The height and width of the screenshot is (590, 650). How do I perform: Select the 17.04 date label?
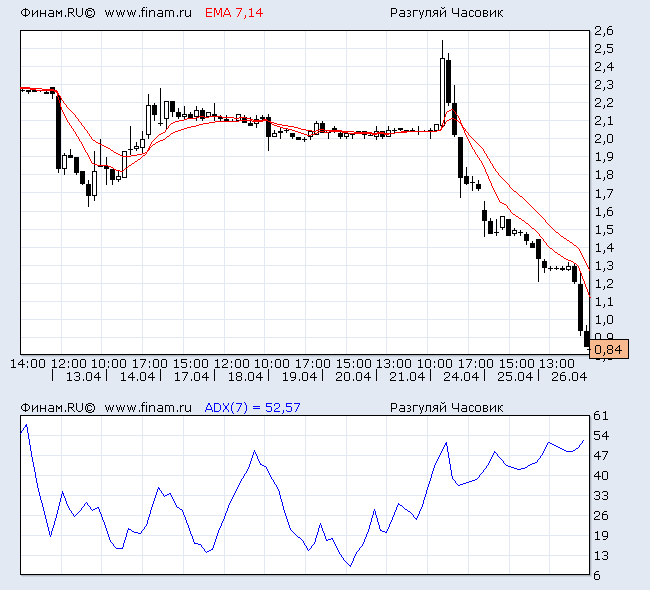191,376
